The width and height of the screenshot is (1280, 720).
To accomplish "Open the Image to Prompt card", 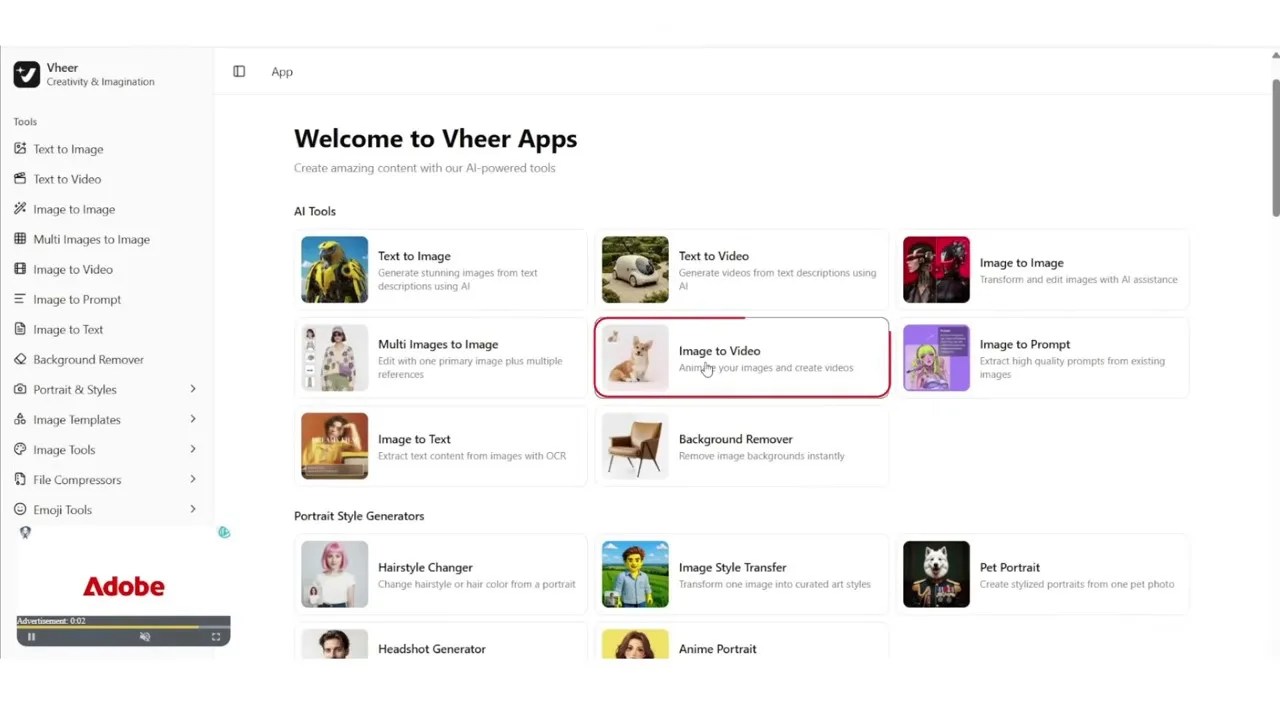I will pyautogui.click(x=1043, y=358).
